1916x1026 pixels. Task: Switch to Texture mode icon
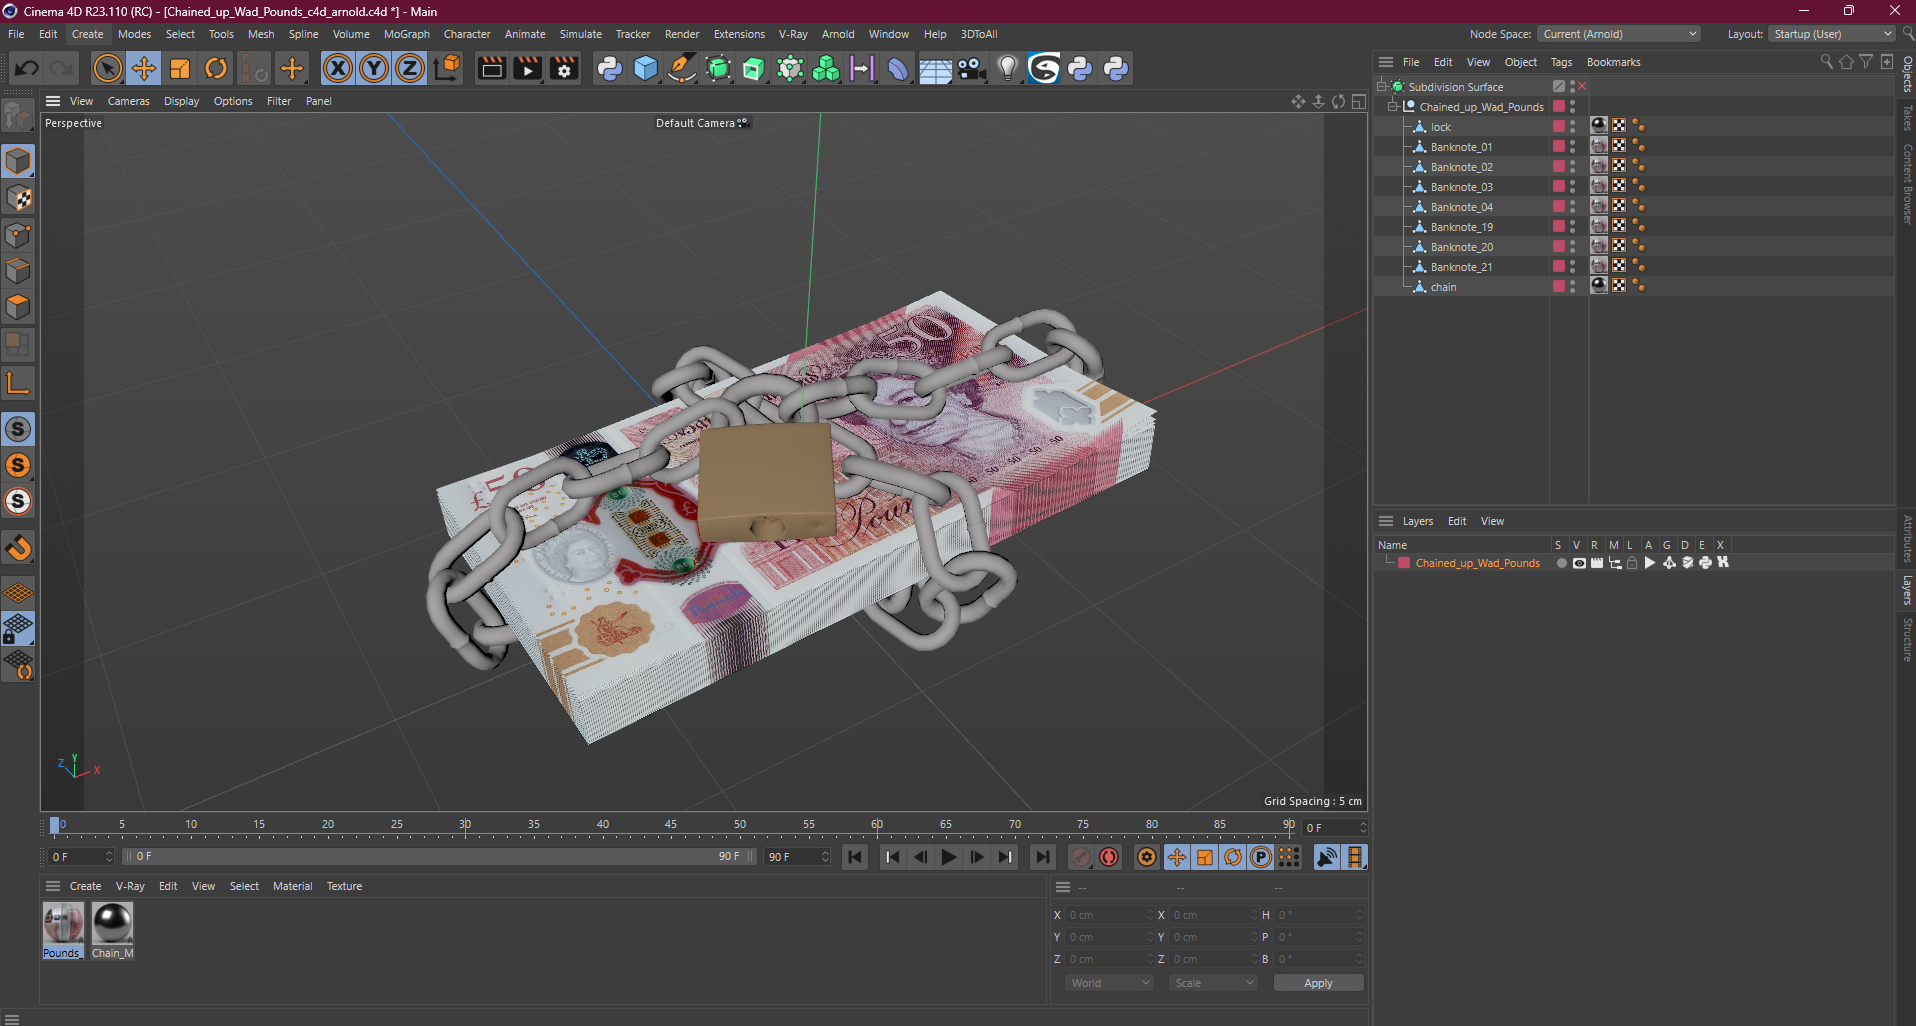click(x=18, y=198)
